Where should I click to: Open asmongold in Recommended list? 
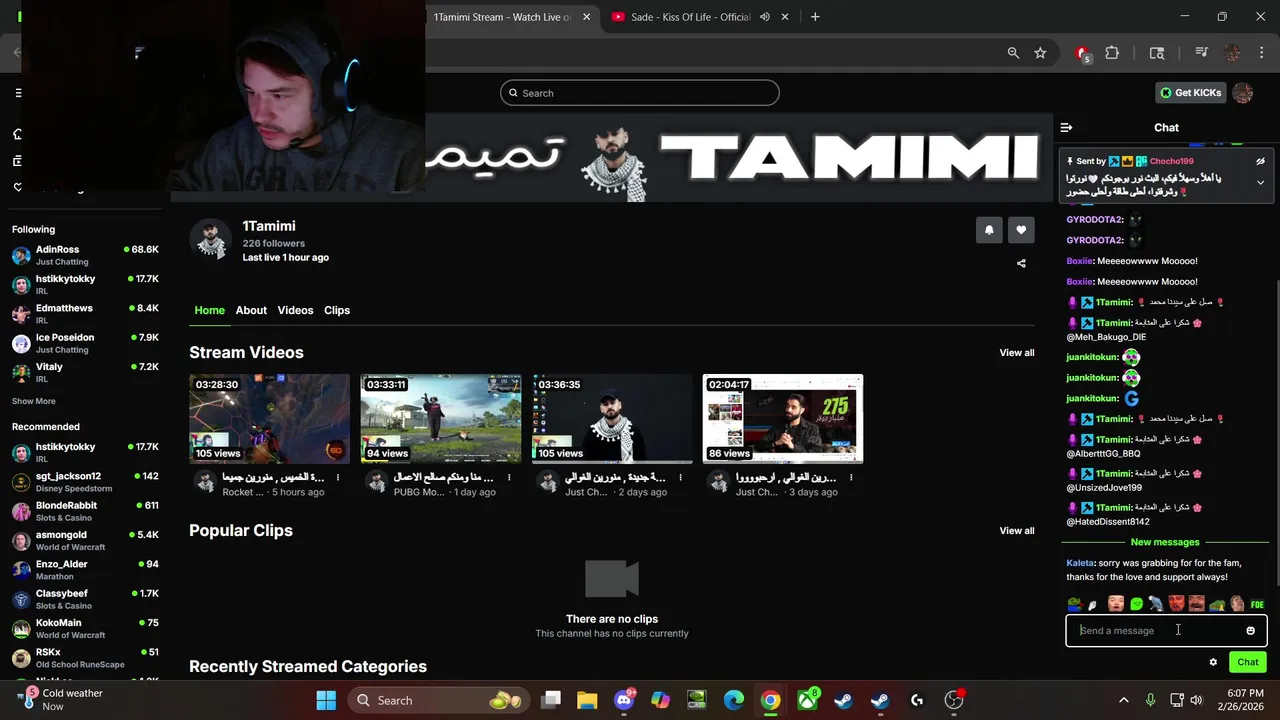coord(85,541)
